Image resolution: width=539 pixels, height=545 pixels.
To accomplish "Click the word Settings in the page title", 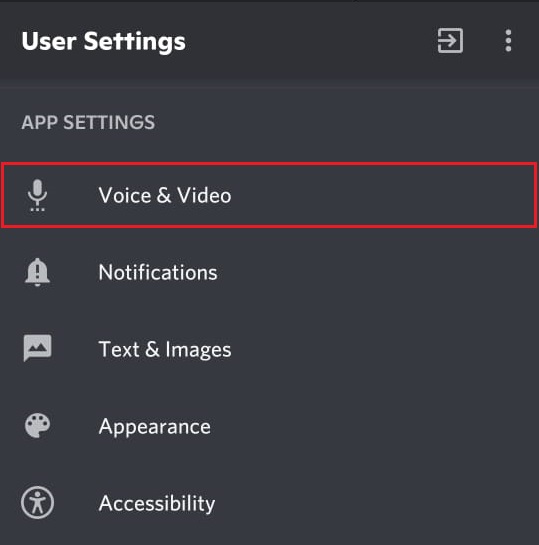I will click(135, 42).
